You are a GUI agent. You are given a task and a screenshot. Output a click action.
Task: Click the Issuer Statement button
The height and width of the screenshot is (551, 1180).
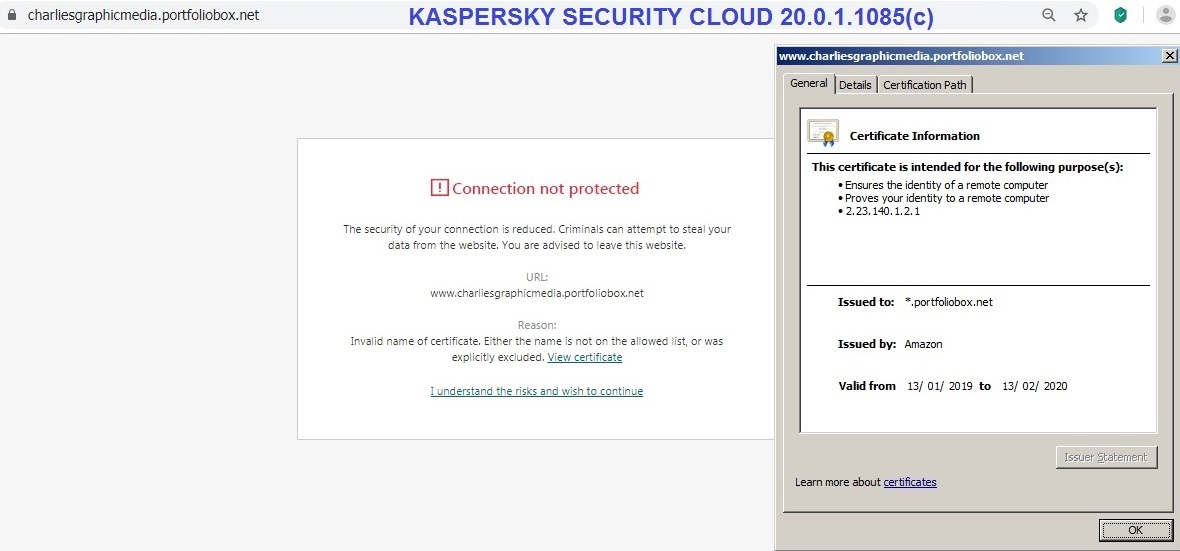tap(1106, 457)
